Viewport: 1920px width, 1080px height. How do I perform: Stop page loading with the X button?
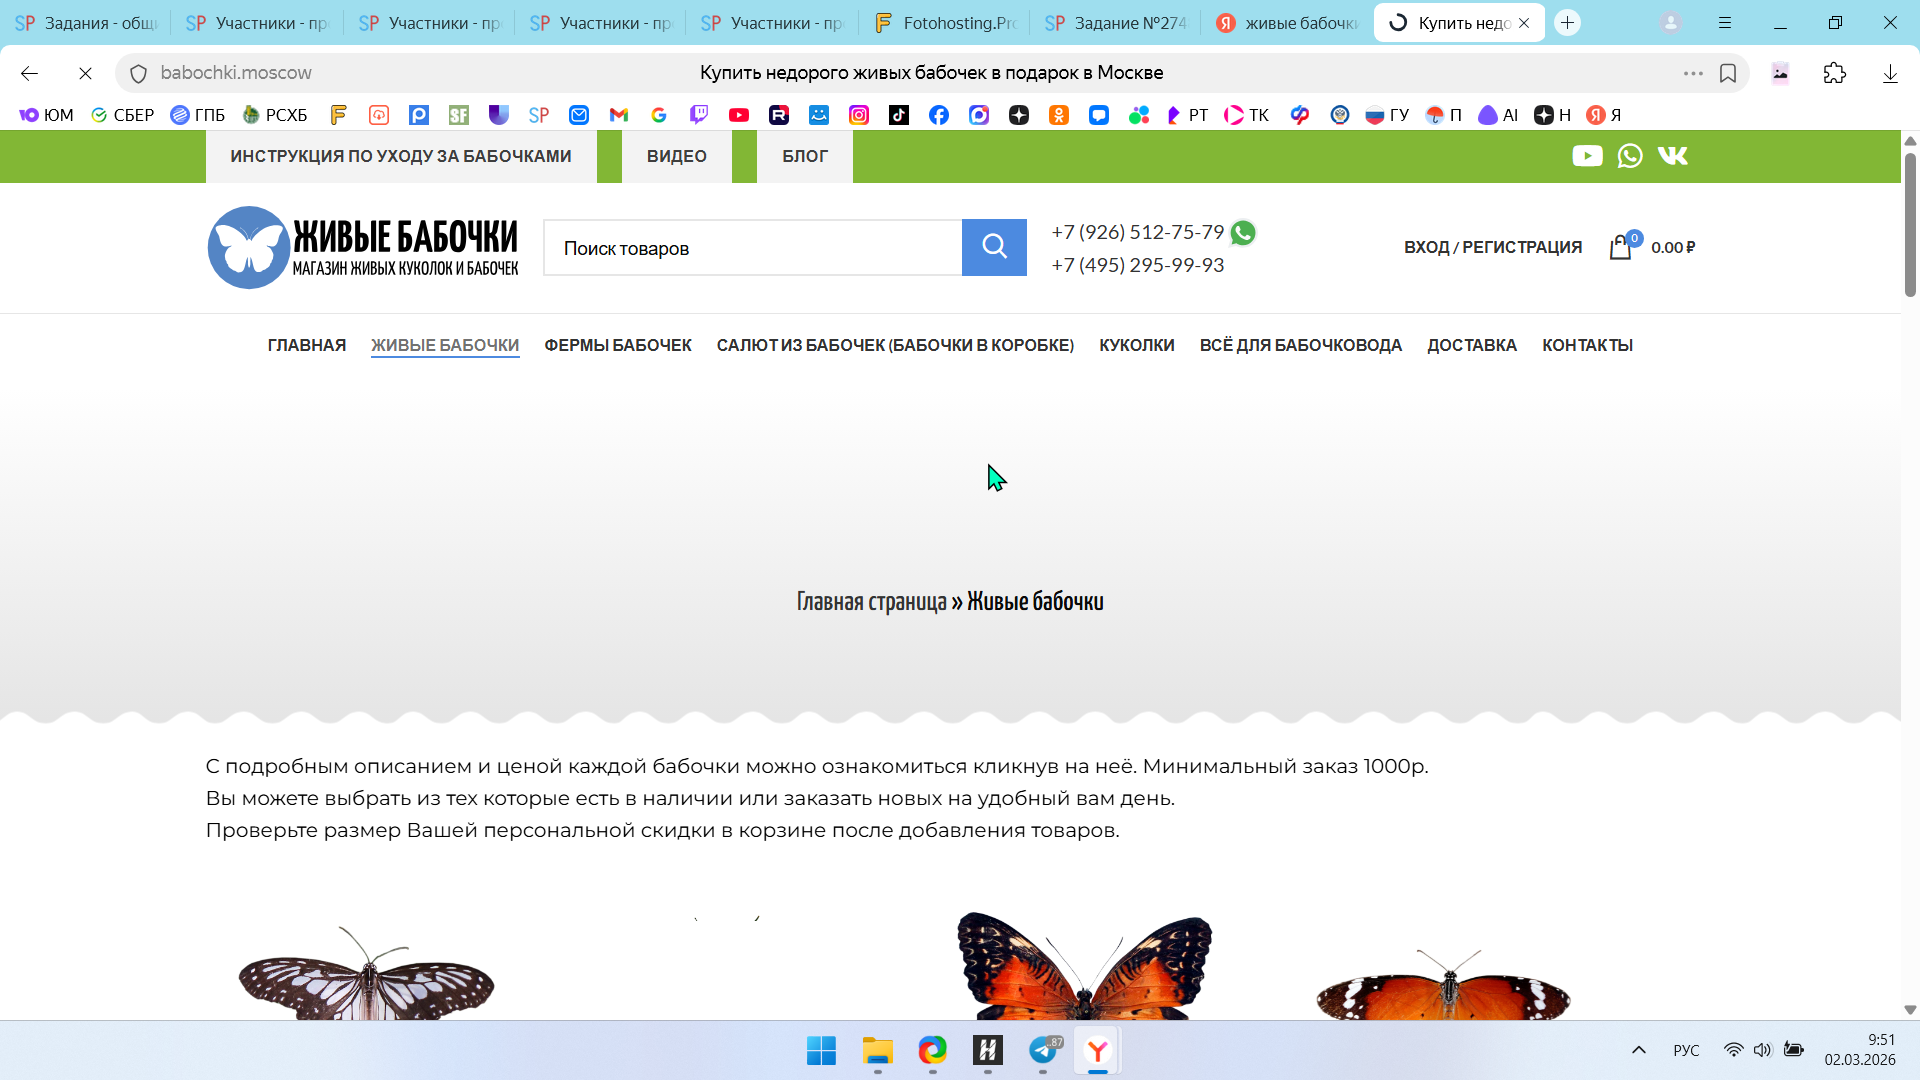pyautogui.click(x=85, y=73)
